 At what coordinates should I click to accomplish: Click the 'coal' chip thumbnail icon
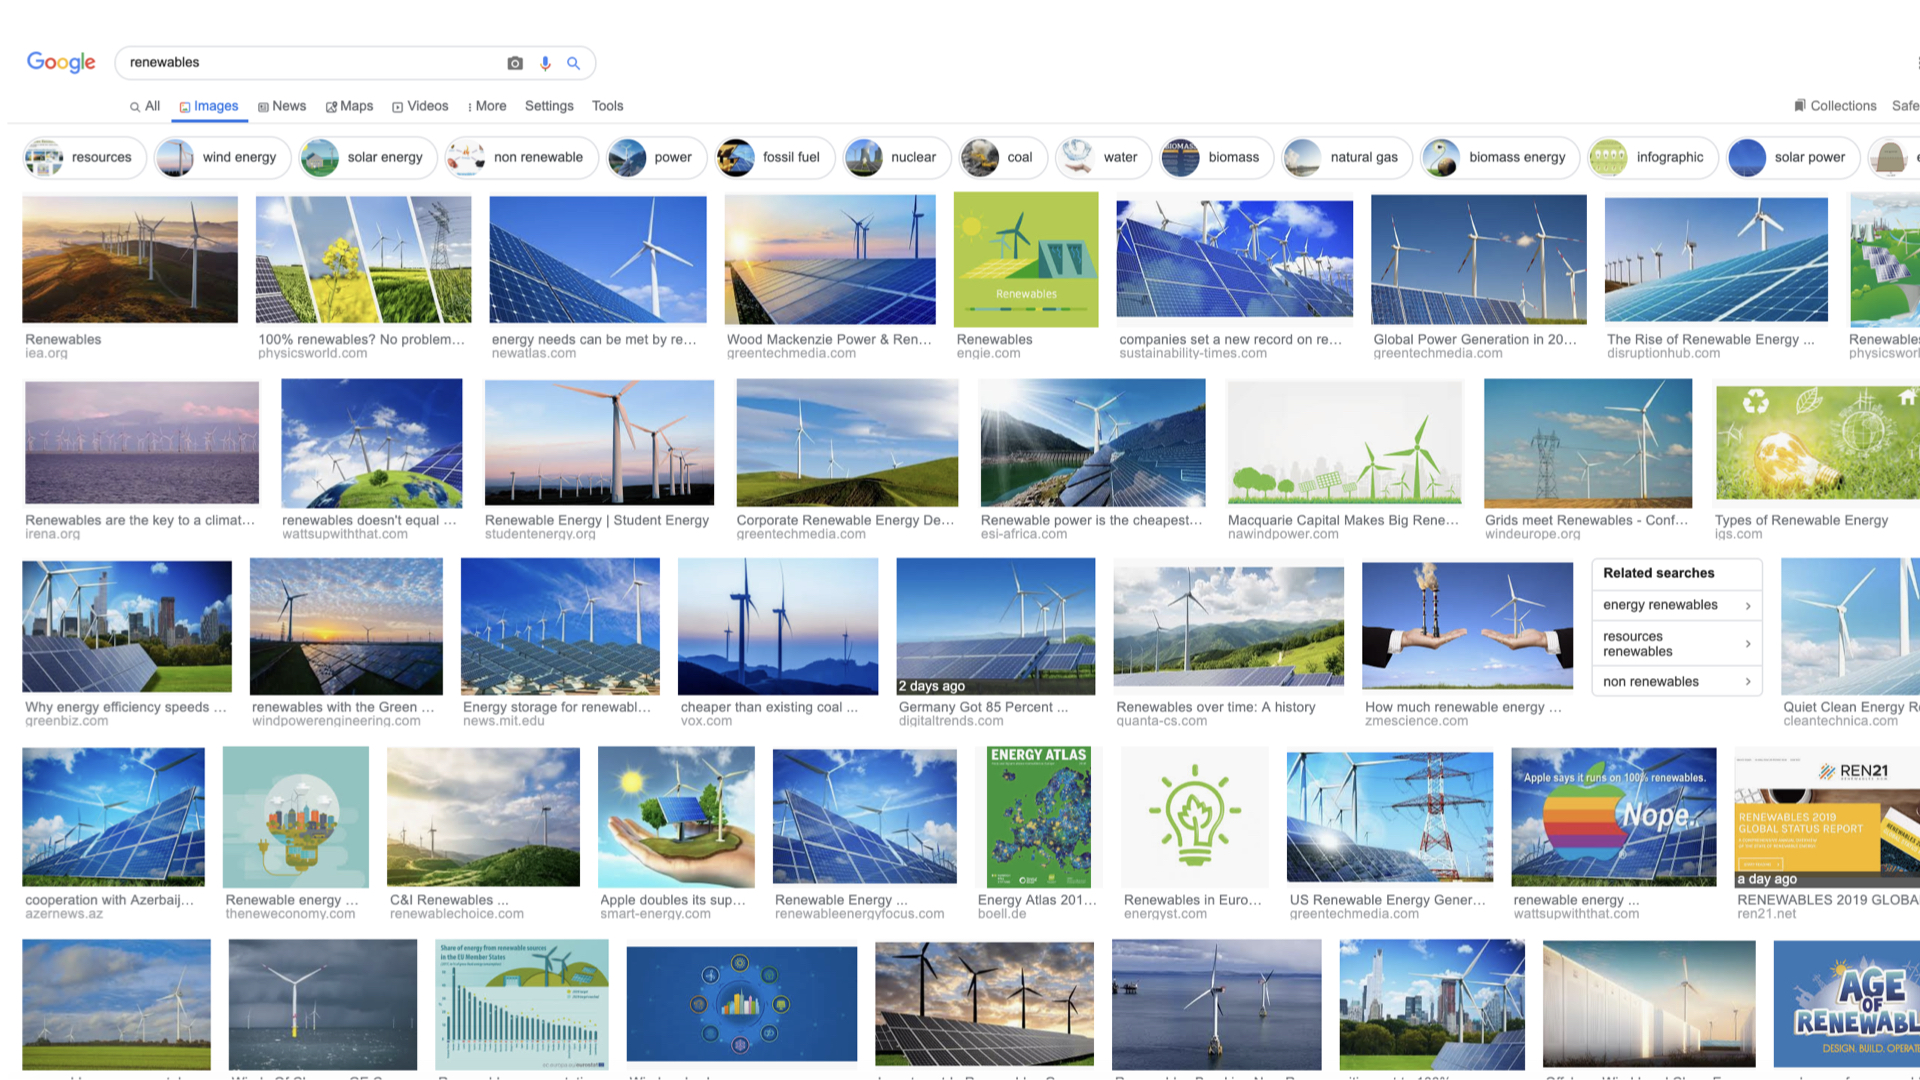(x=980, y=158)
